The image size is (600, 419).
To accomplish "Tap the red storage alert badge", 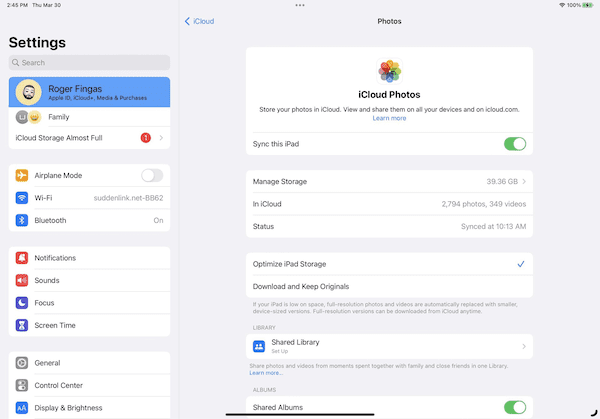I will click(146, 138).
